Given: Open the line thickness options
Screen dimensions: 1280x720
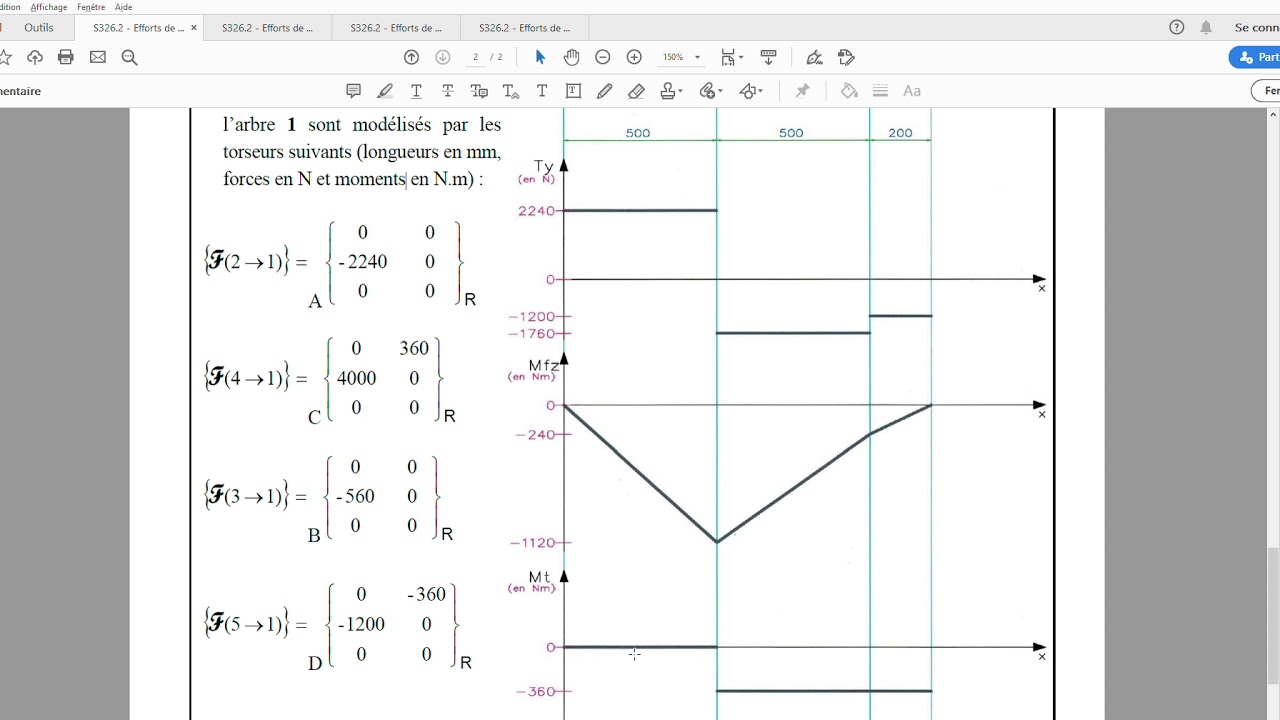Looking at the screenshot, I should [880, 91].
